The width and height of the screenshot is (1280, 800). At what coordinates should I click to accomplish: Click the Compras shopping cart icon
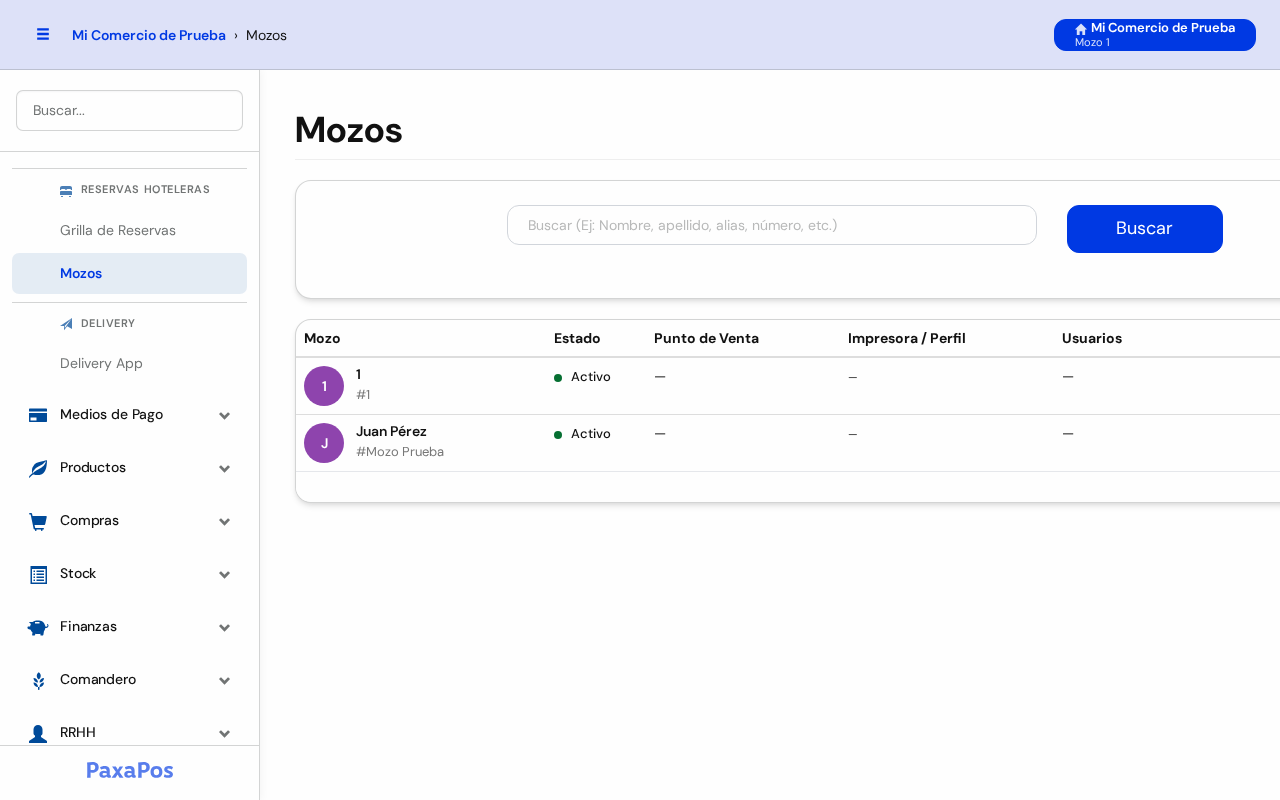tap(38, 521)
